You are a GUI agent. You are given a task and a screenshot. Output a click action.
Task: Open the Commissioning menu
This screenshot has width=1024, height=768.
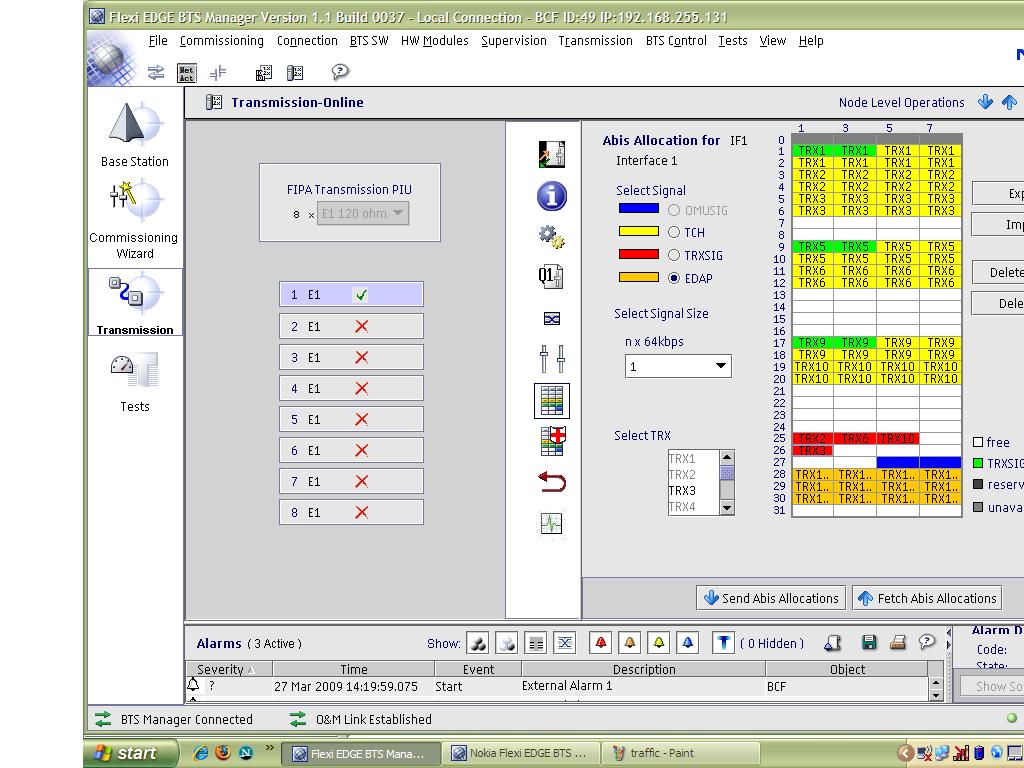point(221,41)
